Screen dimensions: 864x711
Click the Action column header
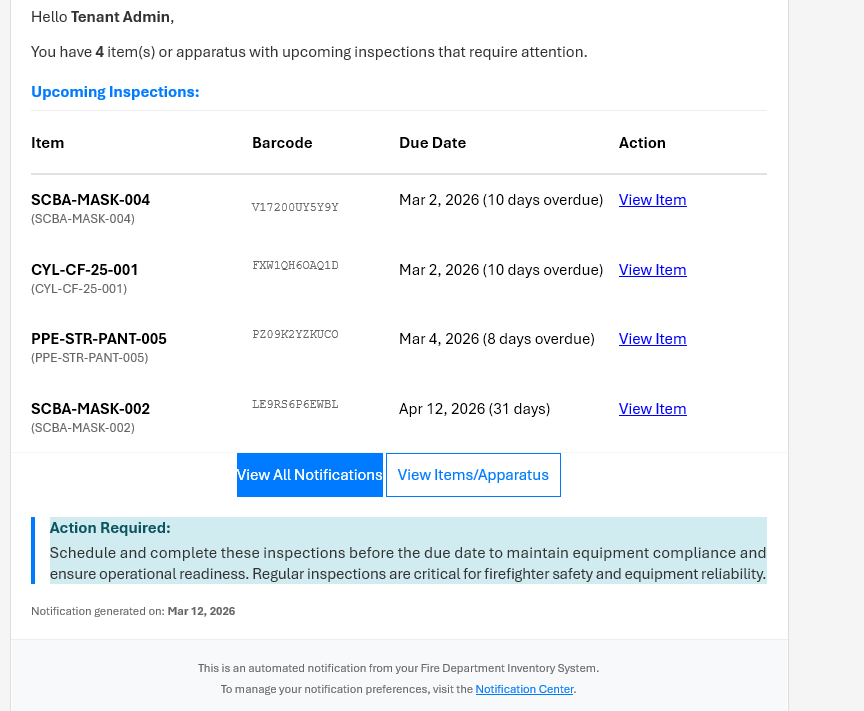tap(642, 142)
